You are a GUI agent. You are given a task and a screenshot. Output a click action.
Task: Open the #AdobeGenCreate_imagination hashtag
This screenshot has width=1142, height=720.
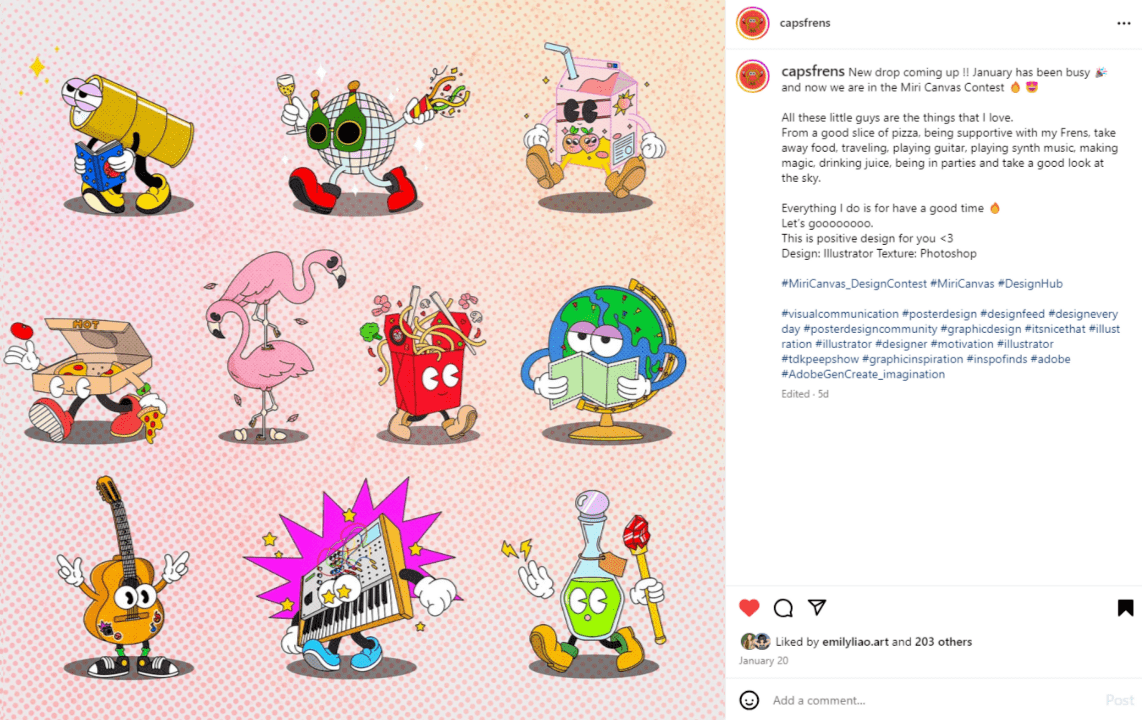point(863,374)
